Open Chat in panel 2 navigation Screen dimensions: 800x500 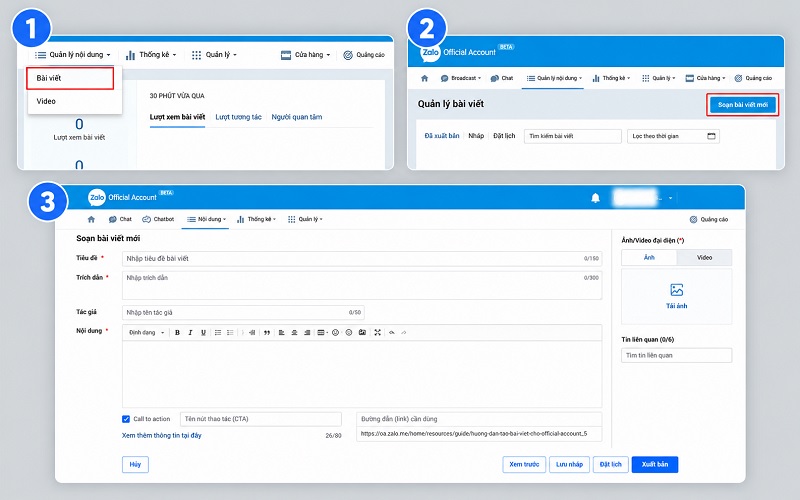[502, 78]
